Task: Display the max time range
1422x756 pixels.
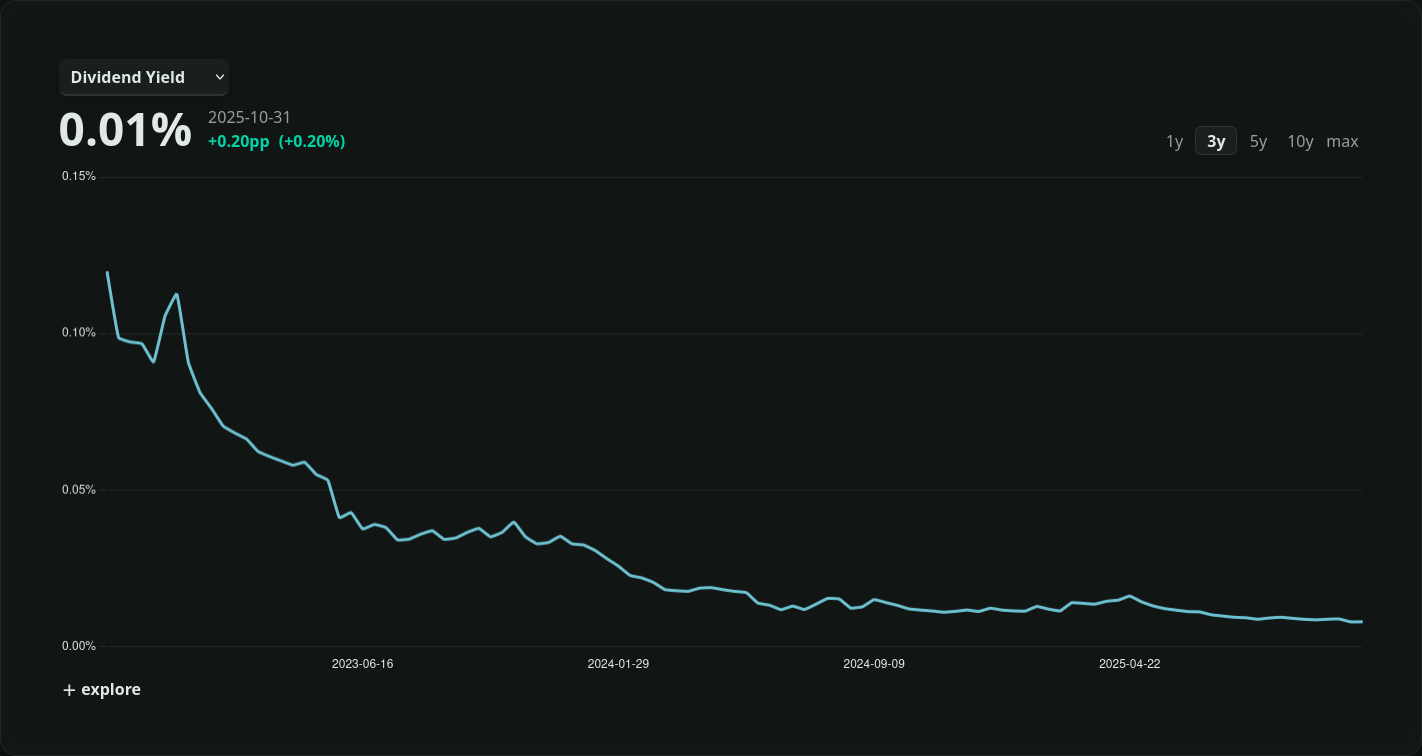Action: (x=1342, y=141)
